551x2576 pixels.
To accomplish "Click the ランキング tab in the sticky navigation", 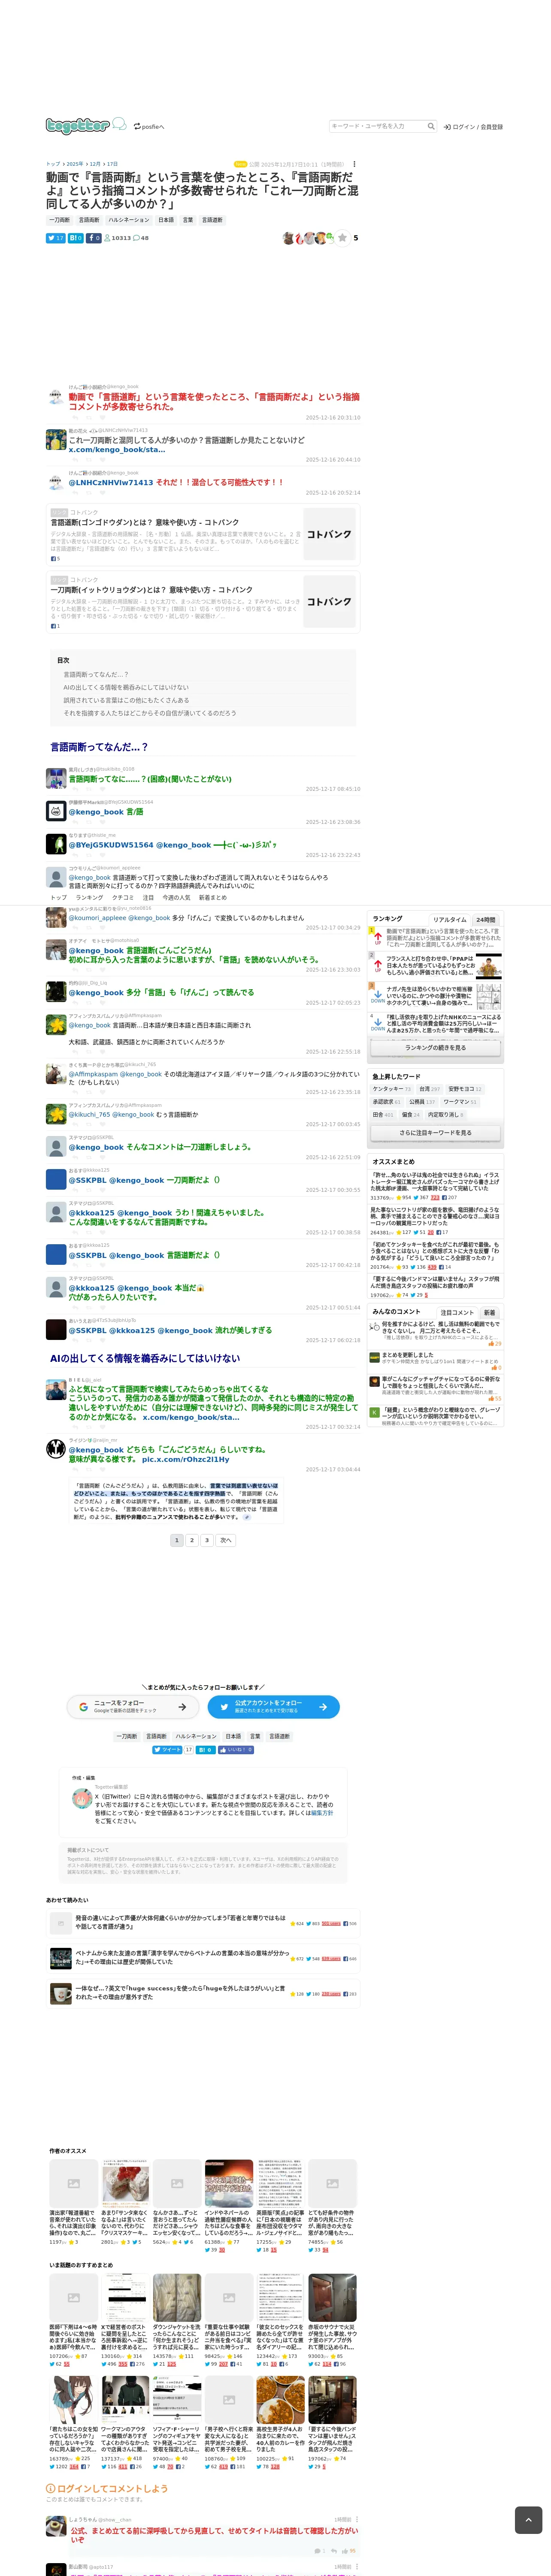I will (x=89, y=898).
